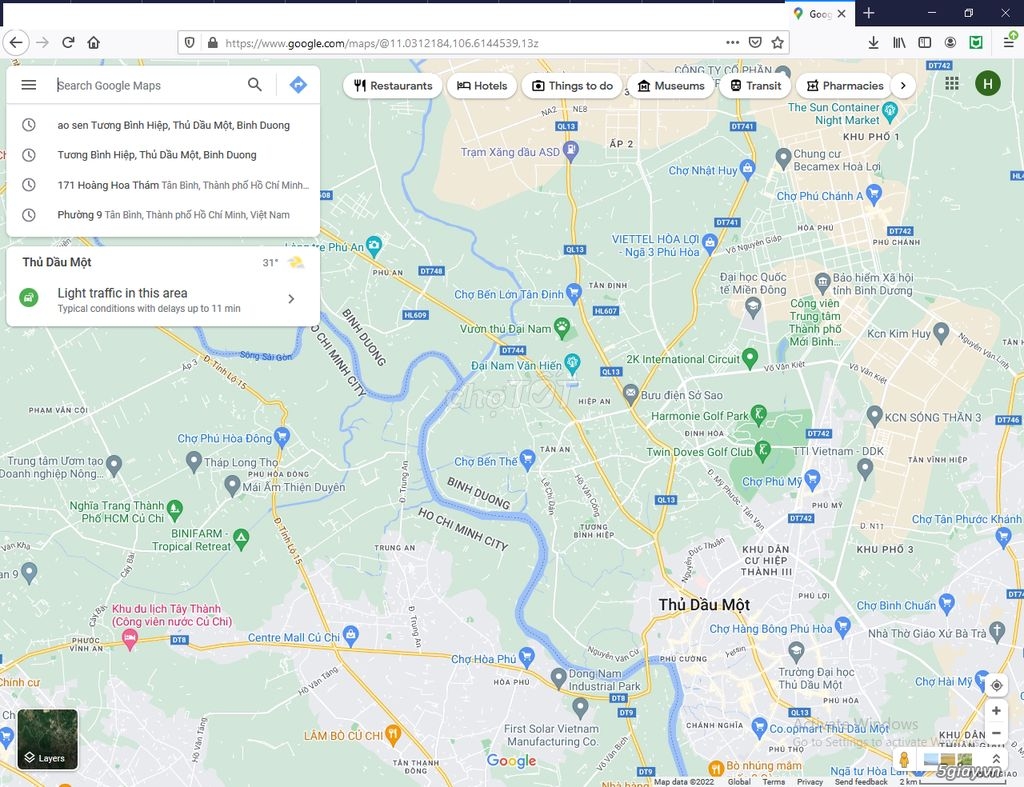Open the Firefox library
The height and width of the screenshot is (787, 1024).
coord(899,42)
